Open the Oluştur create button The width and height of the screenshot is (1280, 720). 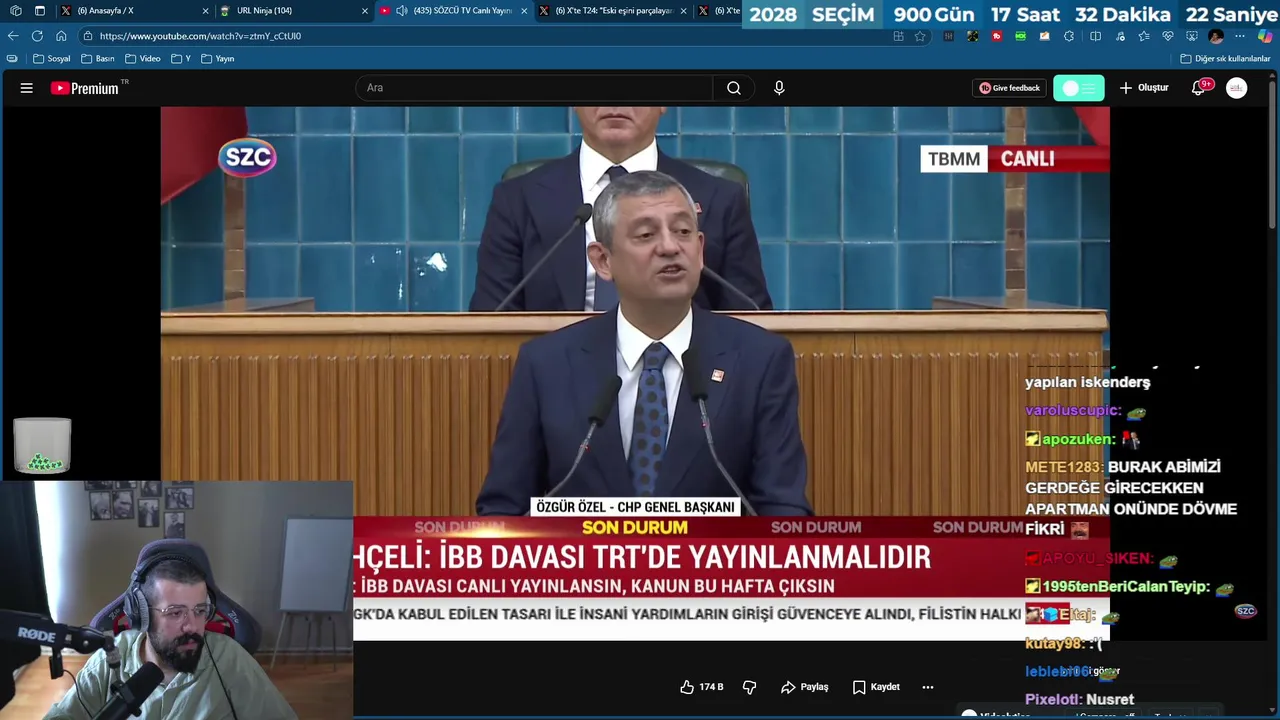pyautogui.click(x=1144, y=88)
